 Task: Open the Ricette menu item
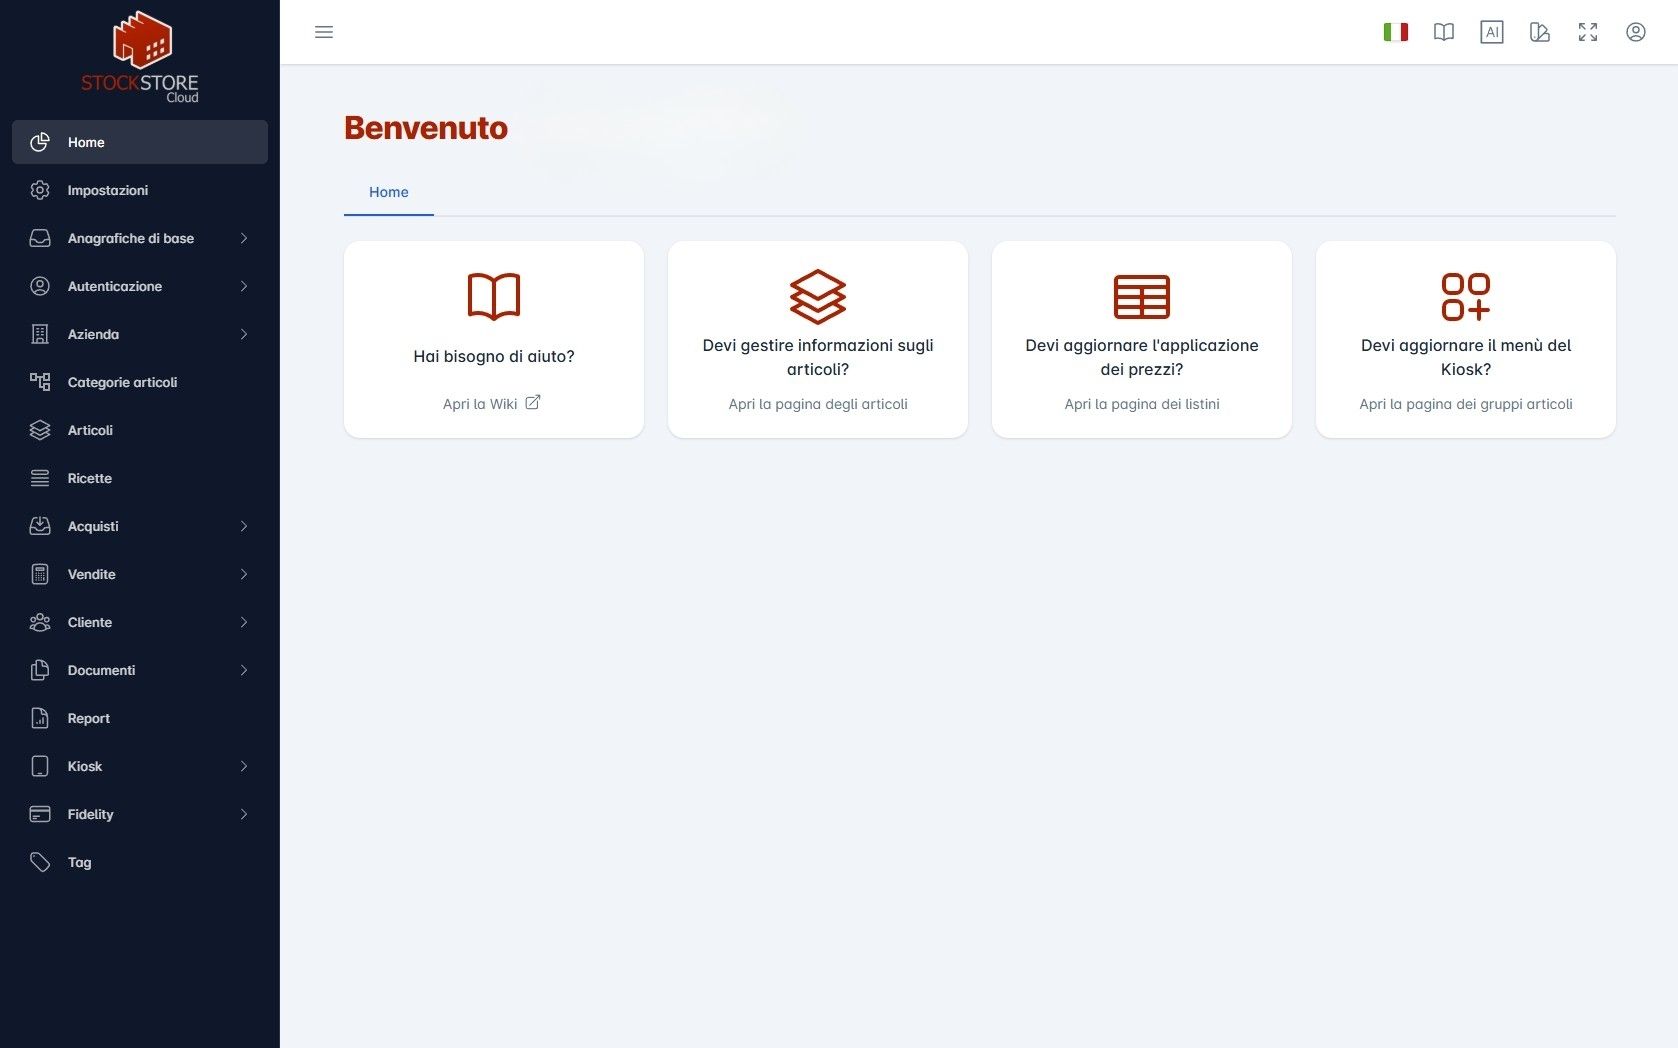140,478
